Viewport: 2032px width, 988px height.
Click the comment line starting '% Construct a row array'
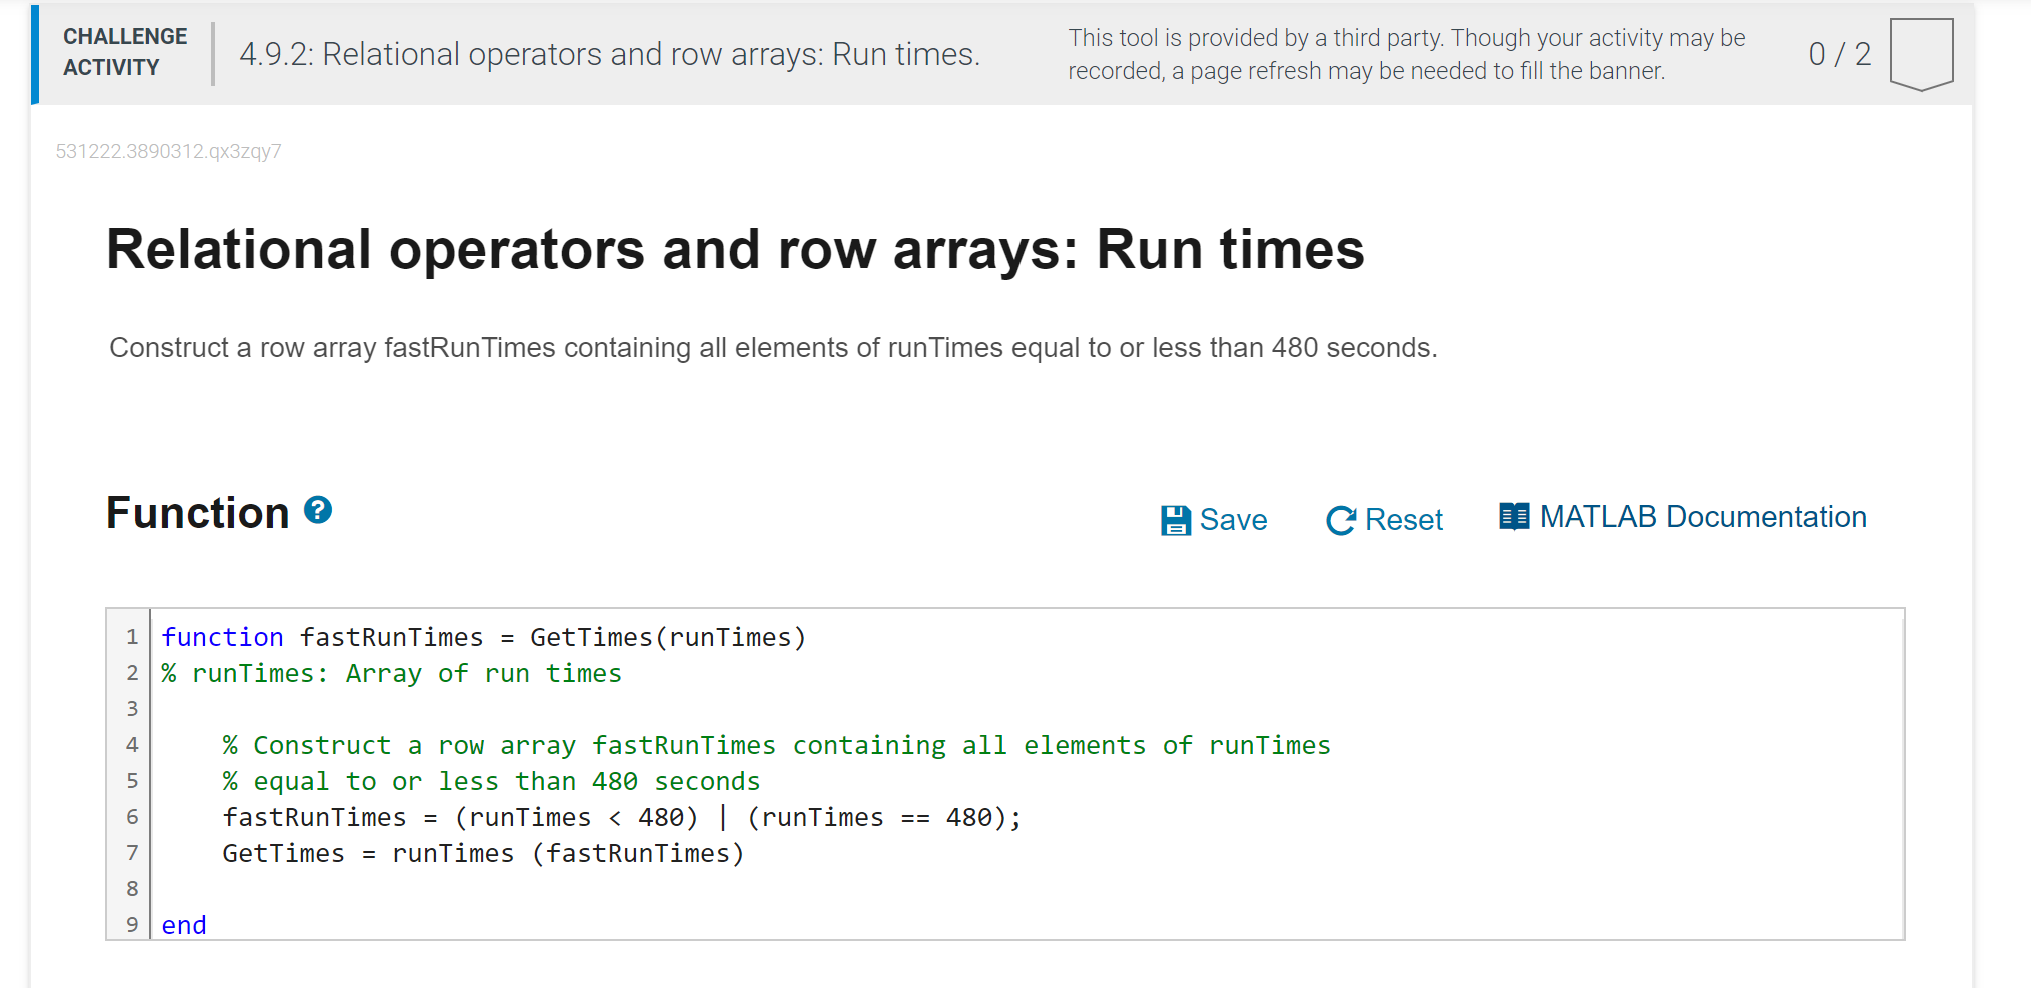point(777,745)
